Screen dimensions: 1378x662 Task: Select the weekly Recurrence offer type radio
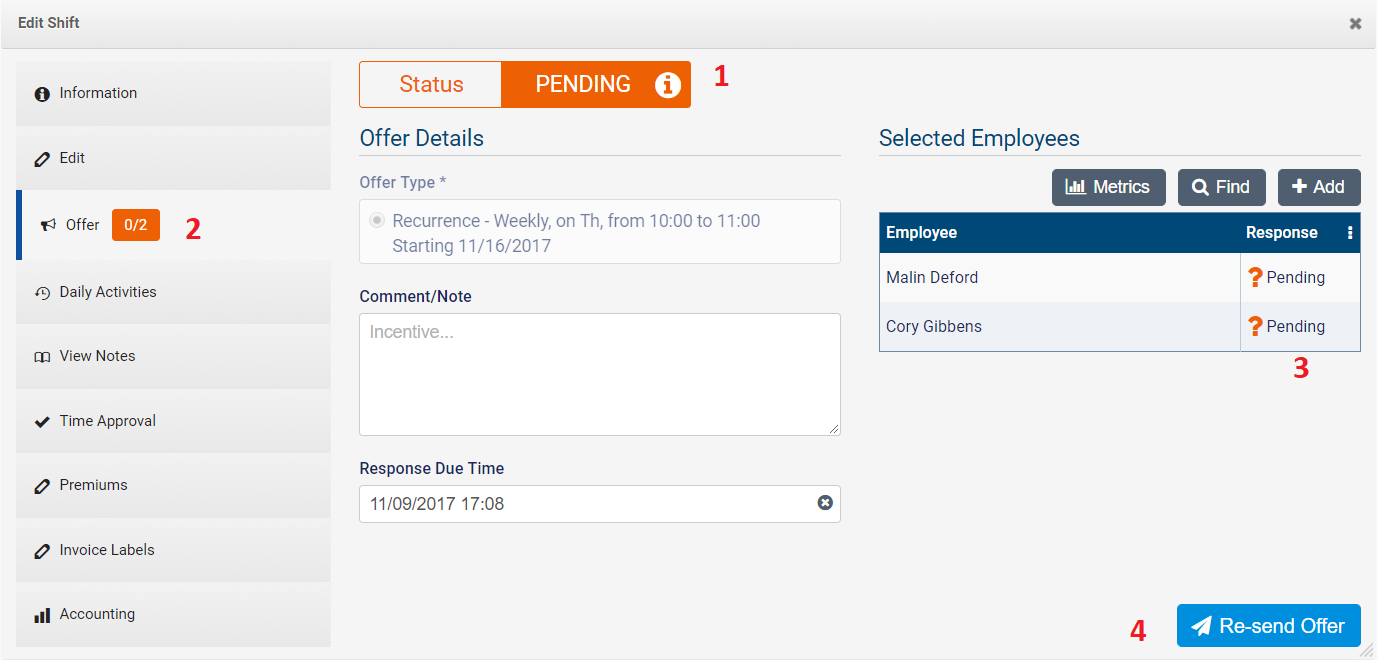pyautogui.click(x=377, y=221)
